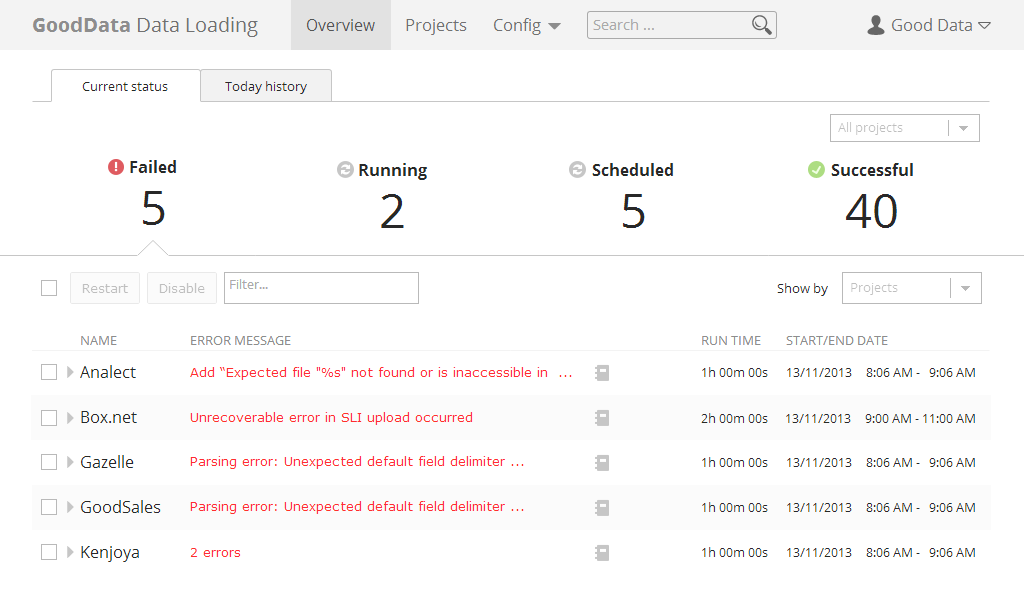1024x615 pixels.
Task: Show the Successful count of 40
Action: [871, 212]
